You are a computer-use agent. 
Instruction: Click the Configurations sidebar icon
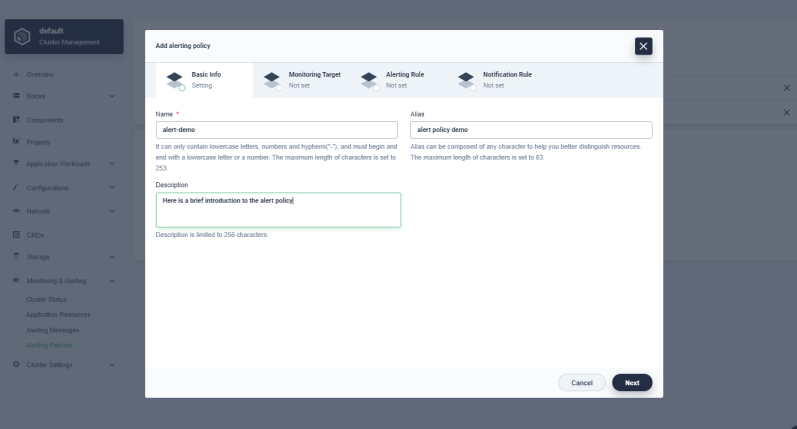coord(16,187)
